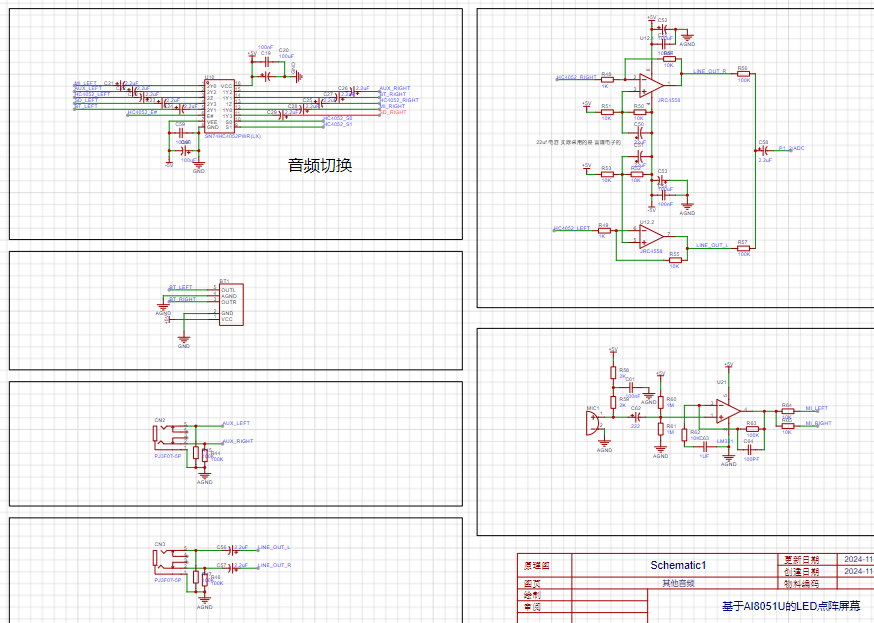Viewport: 874px width, 623px height.
Task: Select capacitor C62 near the microphone
Action: 635,417
